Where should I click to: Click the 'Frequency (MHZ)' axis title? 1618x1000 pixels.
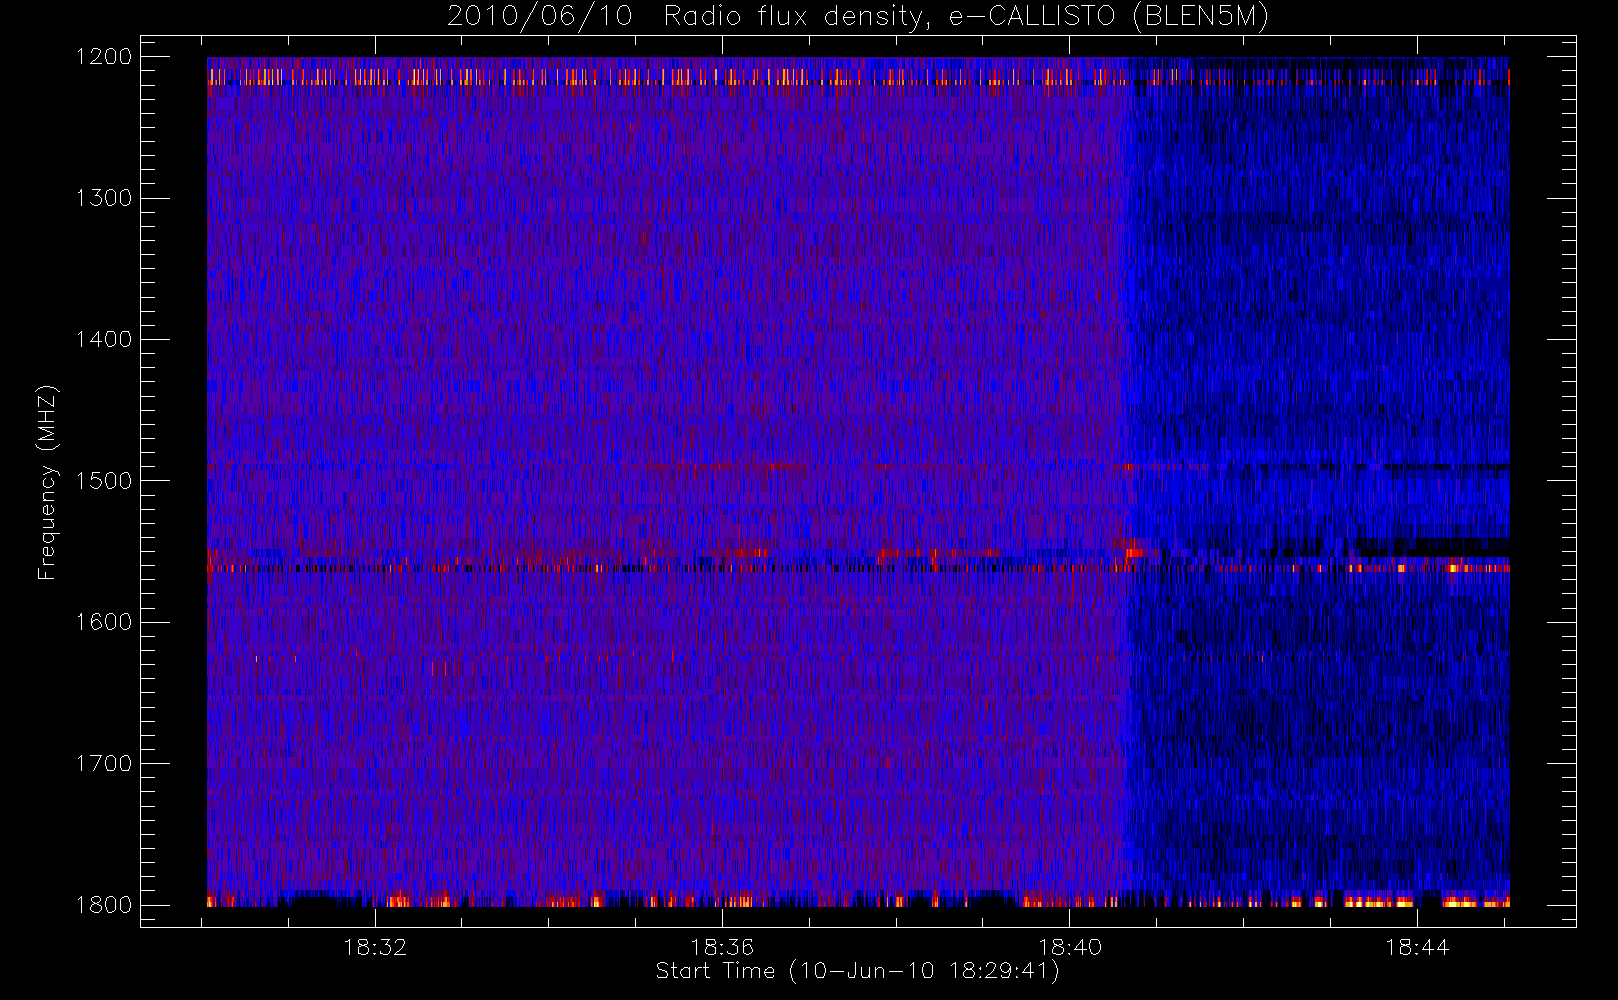coord(47,482)
